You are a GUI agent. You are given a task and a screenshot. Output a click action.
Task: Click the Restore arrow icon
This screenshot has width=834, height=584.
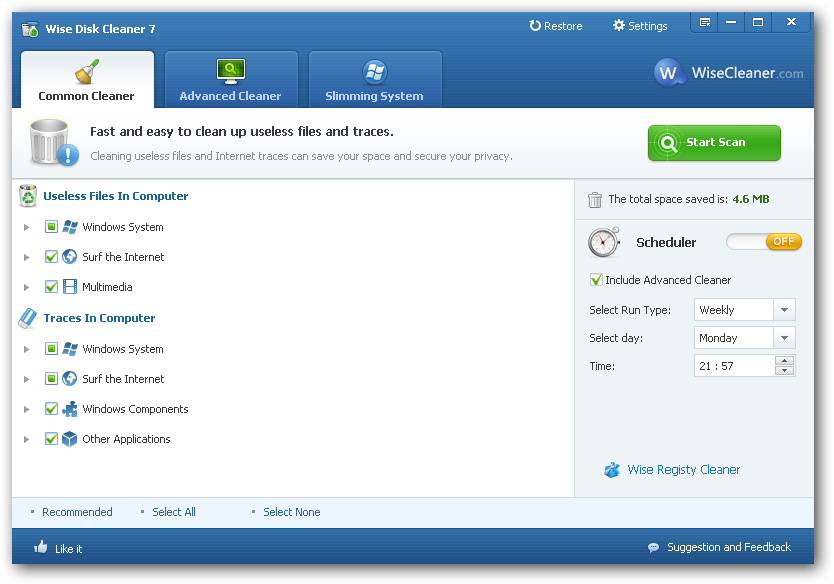pyautogui.click(x=535, y=26)
